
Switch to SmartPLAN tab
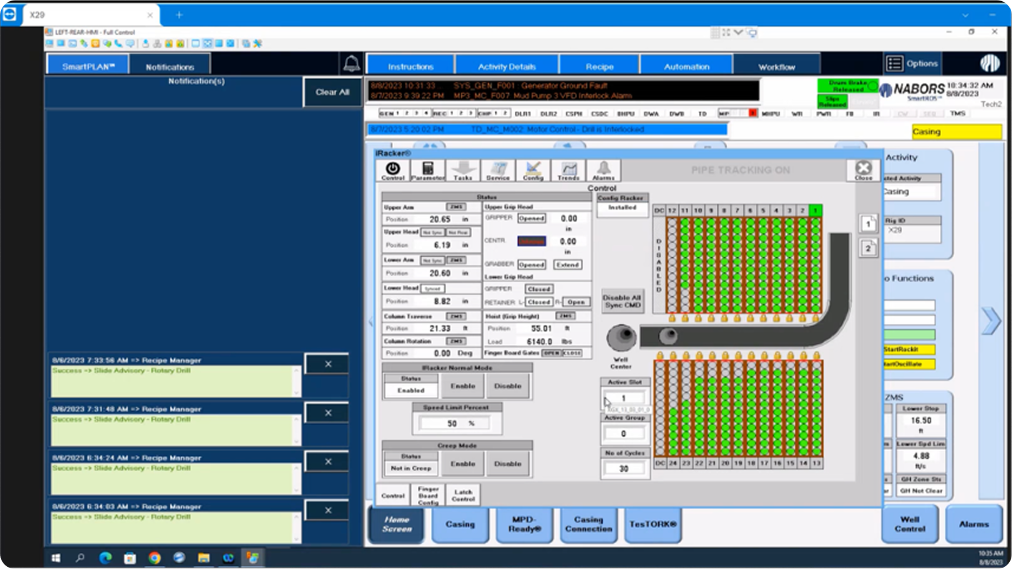tap(89, 67)
